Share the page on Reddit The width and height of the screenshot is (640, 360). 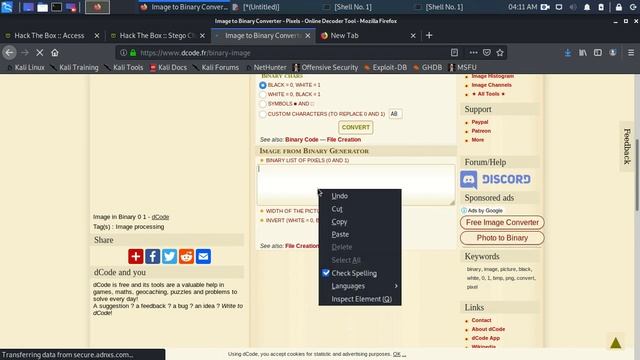pos(187,256)
